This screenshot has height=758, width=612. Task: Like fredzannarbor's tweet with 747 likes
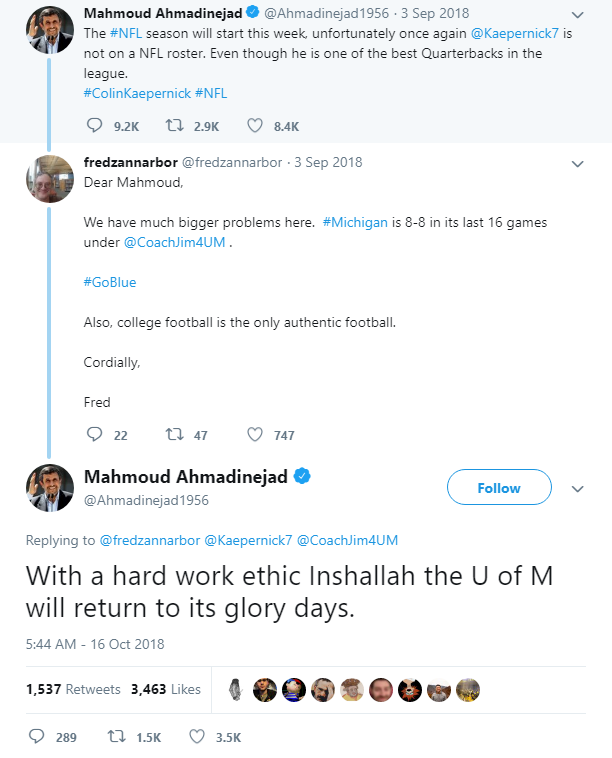pyautogui.click(x=255, y=435)
